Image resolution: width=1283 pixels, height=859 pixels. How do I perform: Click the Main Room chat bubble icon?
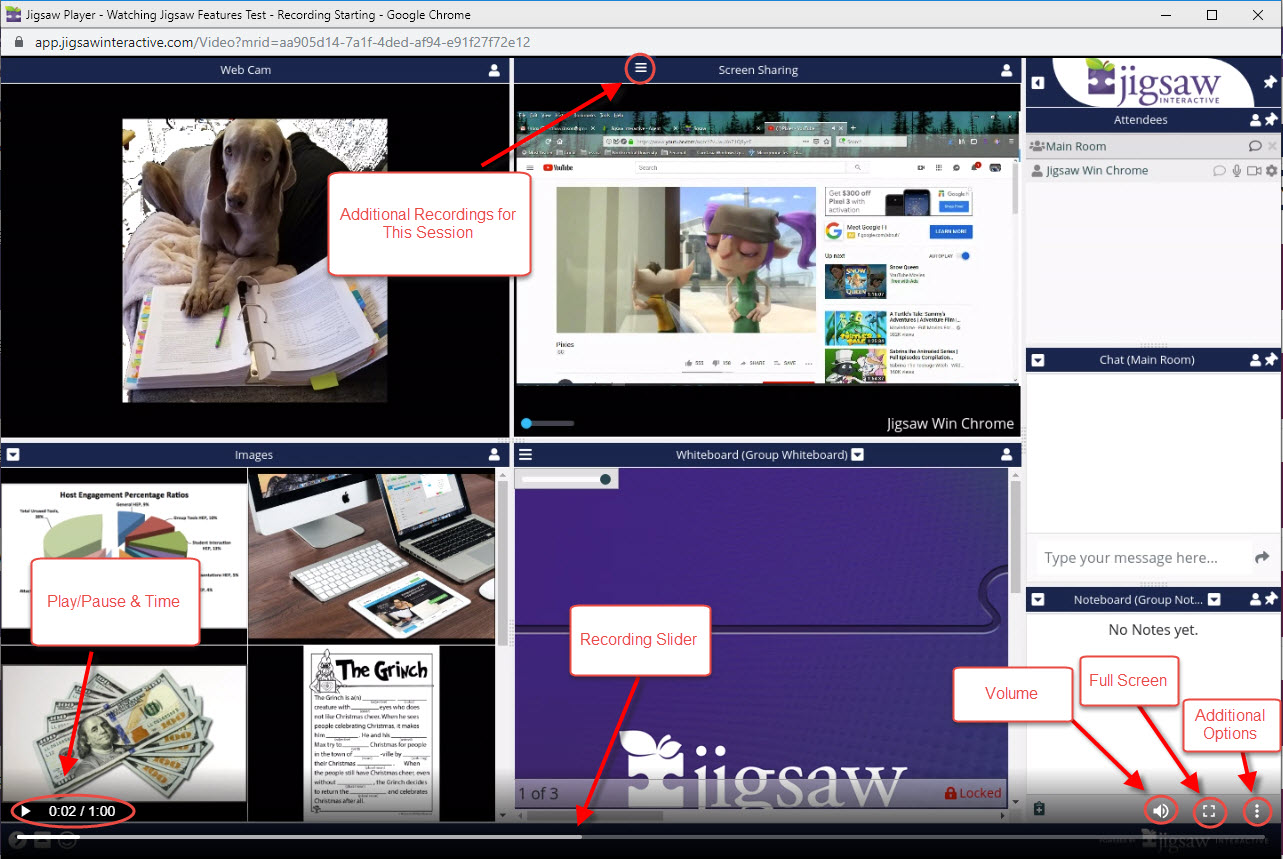click(1255, 146)
